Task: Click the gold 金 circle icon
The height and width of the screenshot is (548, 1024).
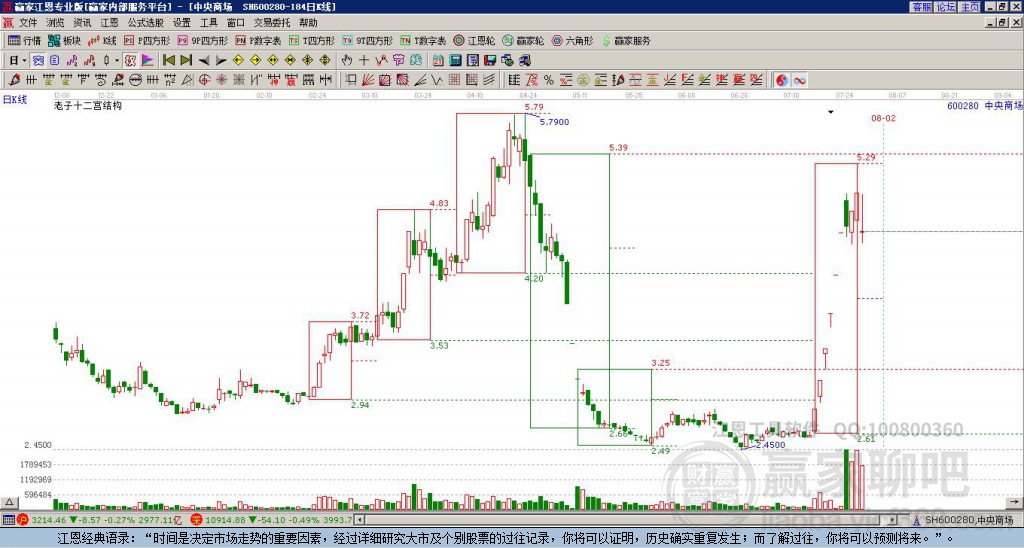Action: pyautogui.click(x=583, y=80)
